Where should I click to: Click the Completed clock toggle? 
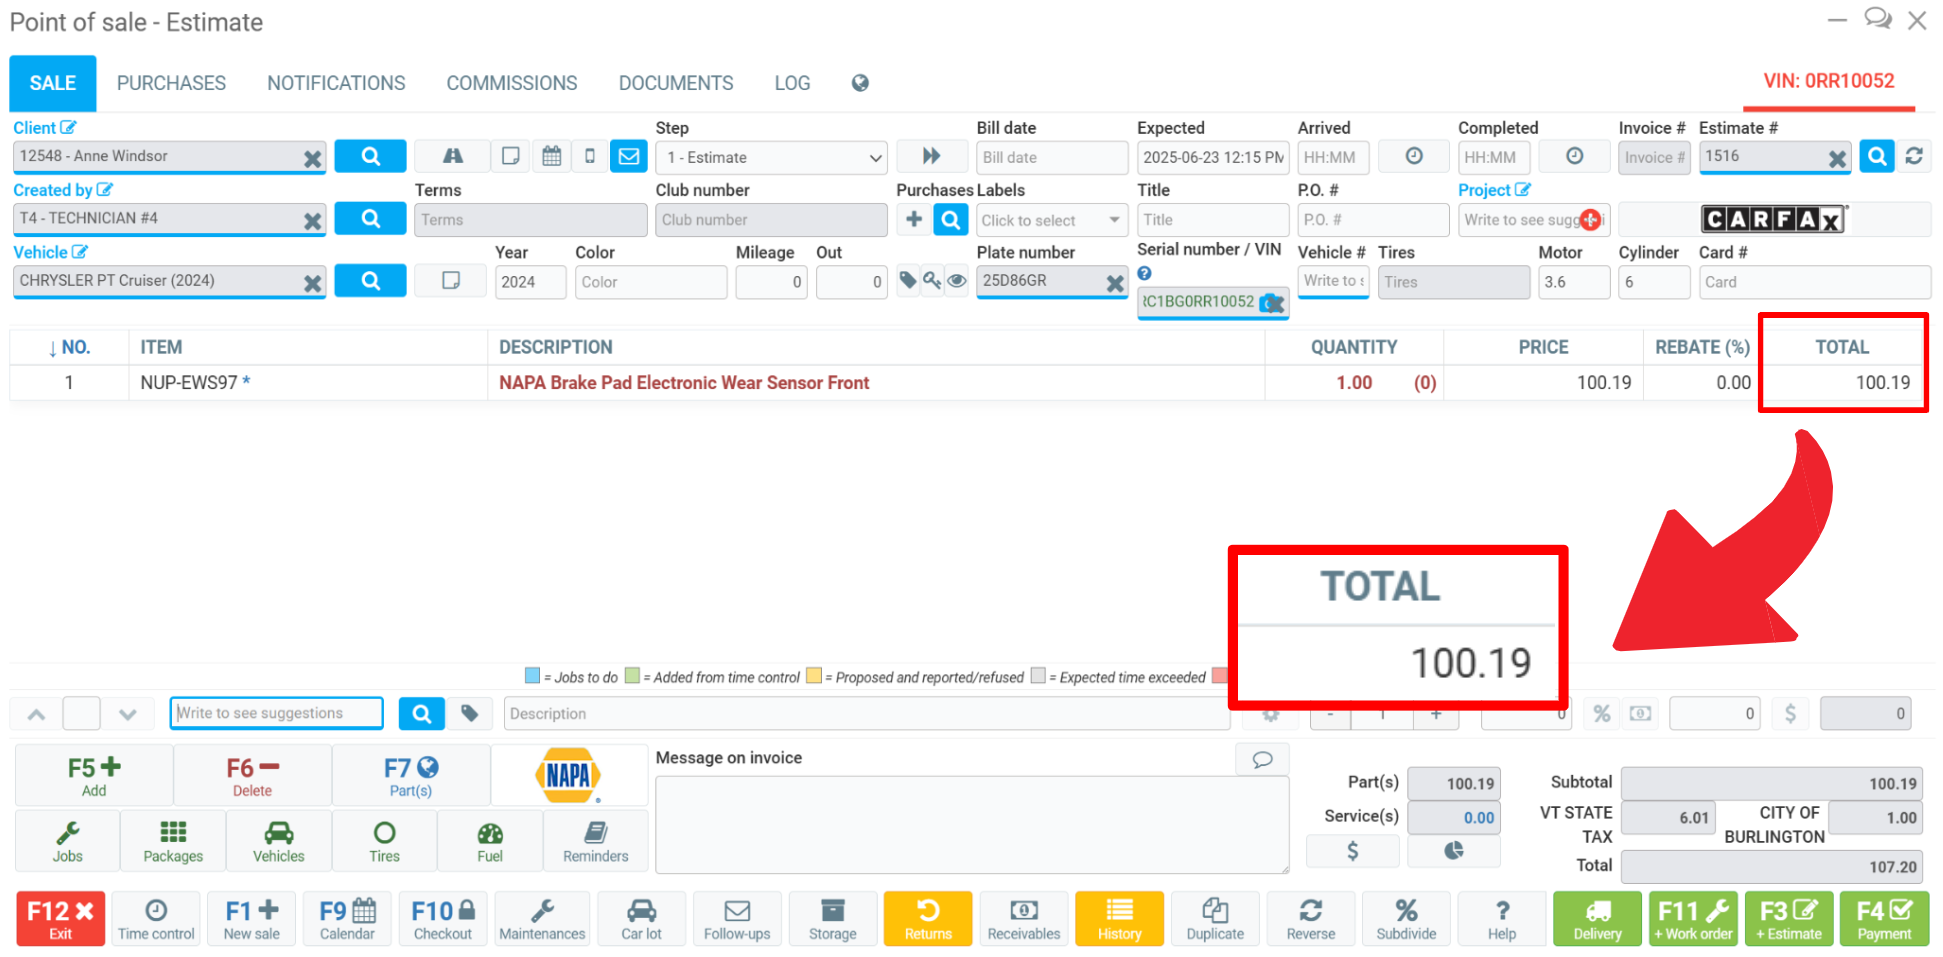[x=1574, y=157]
